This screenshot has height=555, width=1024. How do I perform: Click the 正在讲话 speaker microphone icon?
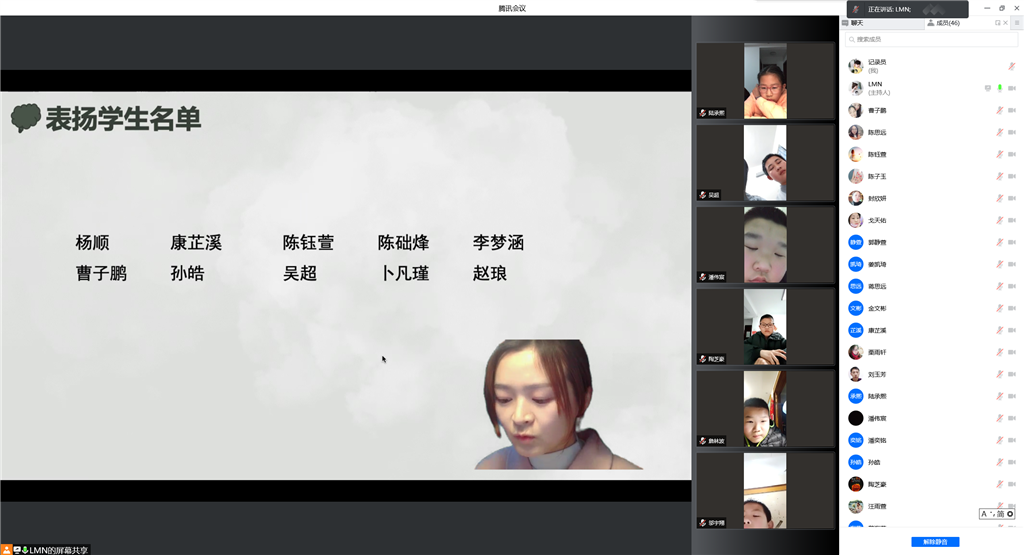coord(856,9)
